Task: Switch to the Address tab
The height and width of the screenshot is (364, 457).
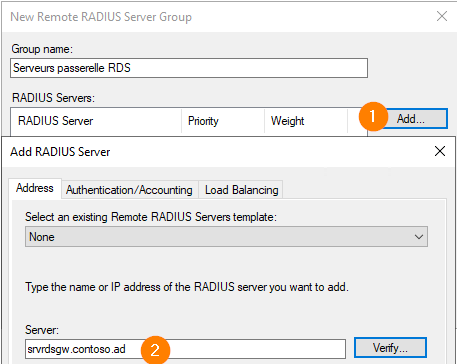Action: (x=35, y=188)
